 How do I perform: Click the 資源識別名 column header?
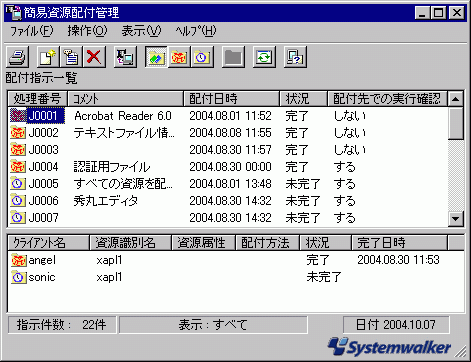click(x=130, y=243)
